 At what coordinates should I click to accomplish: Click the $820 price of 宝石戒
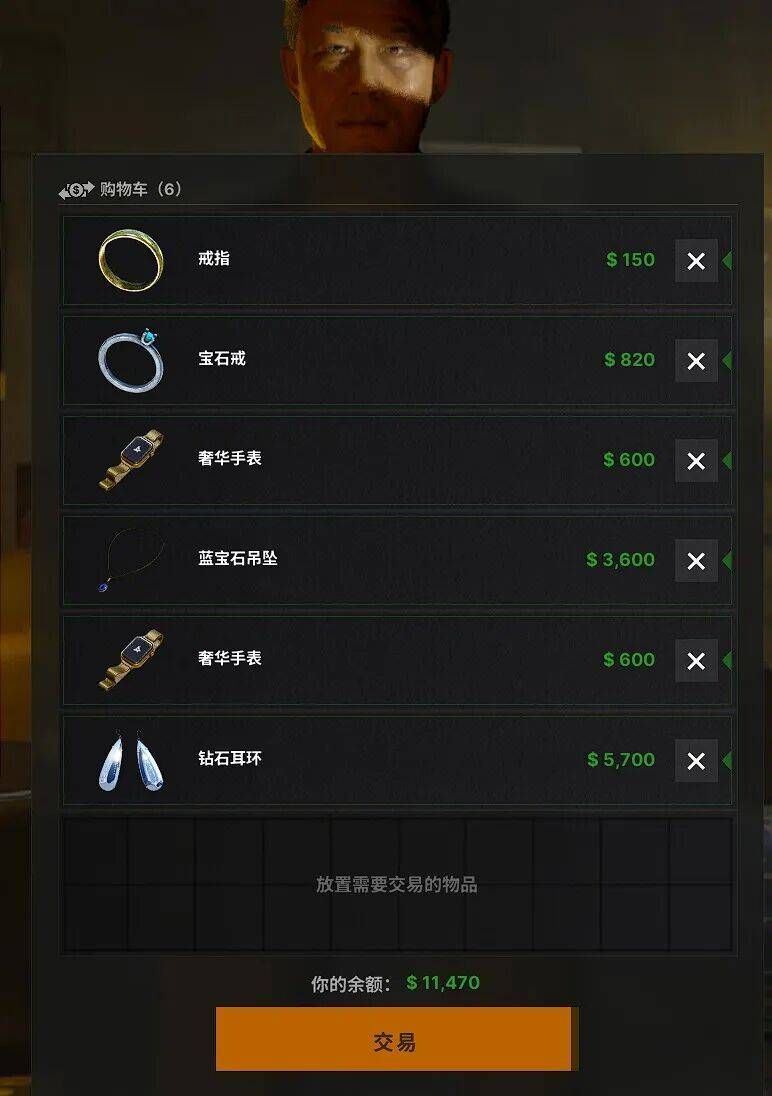(629, 360)
